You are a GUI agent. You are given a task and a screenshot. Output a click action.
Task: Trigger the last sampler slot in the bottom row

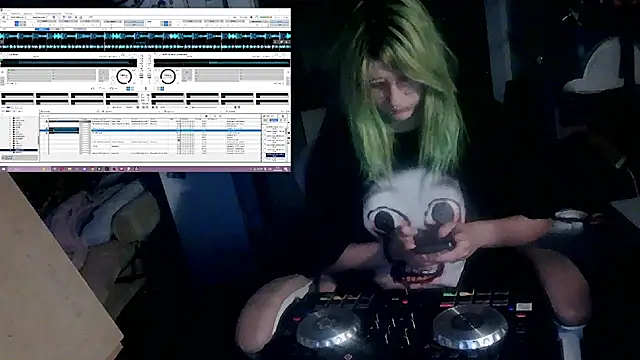pyautogui.click(x=272, y=102)
